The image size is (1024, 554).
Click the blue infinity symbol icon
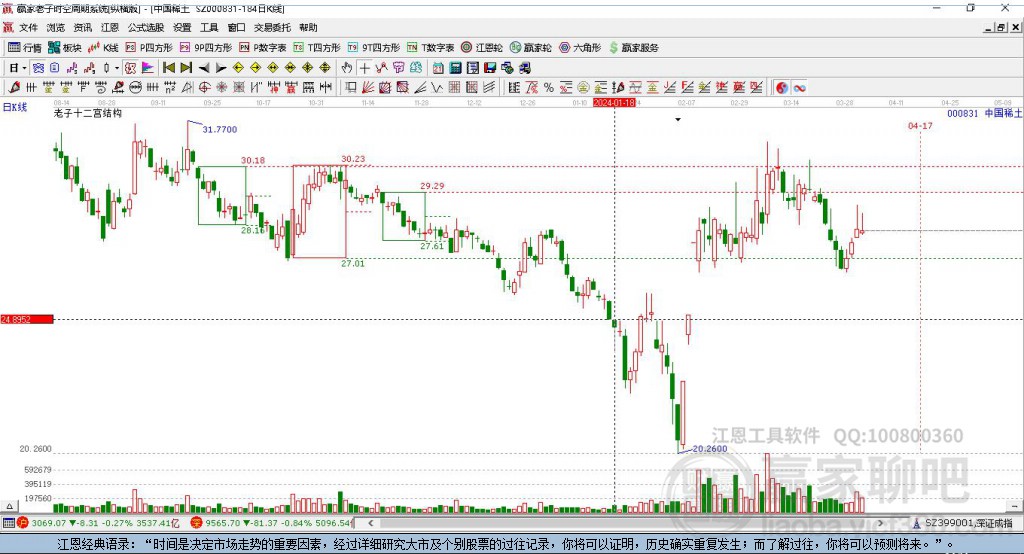pos(799,88)
